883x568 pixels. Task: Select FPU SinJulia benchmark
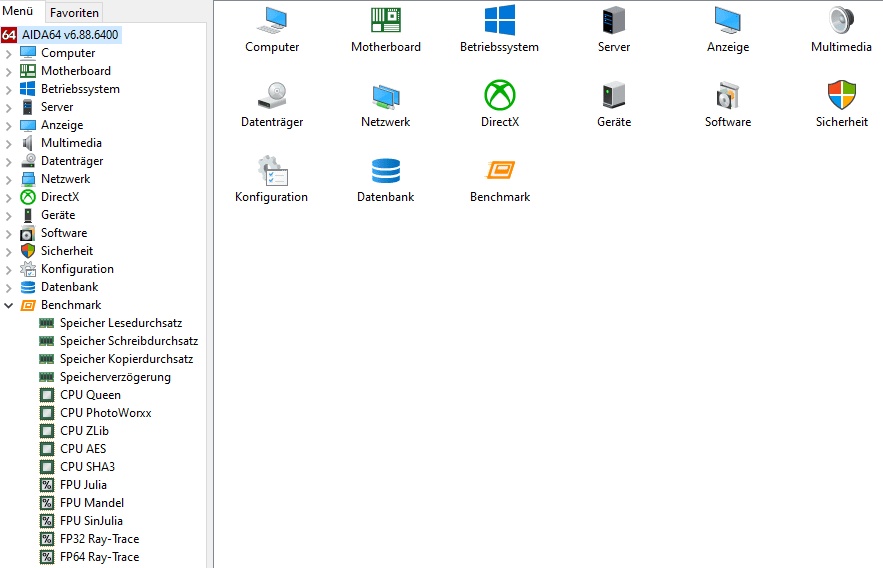(x=91, y=521)
